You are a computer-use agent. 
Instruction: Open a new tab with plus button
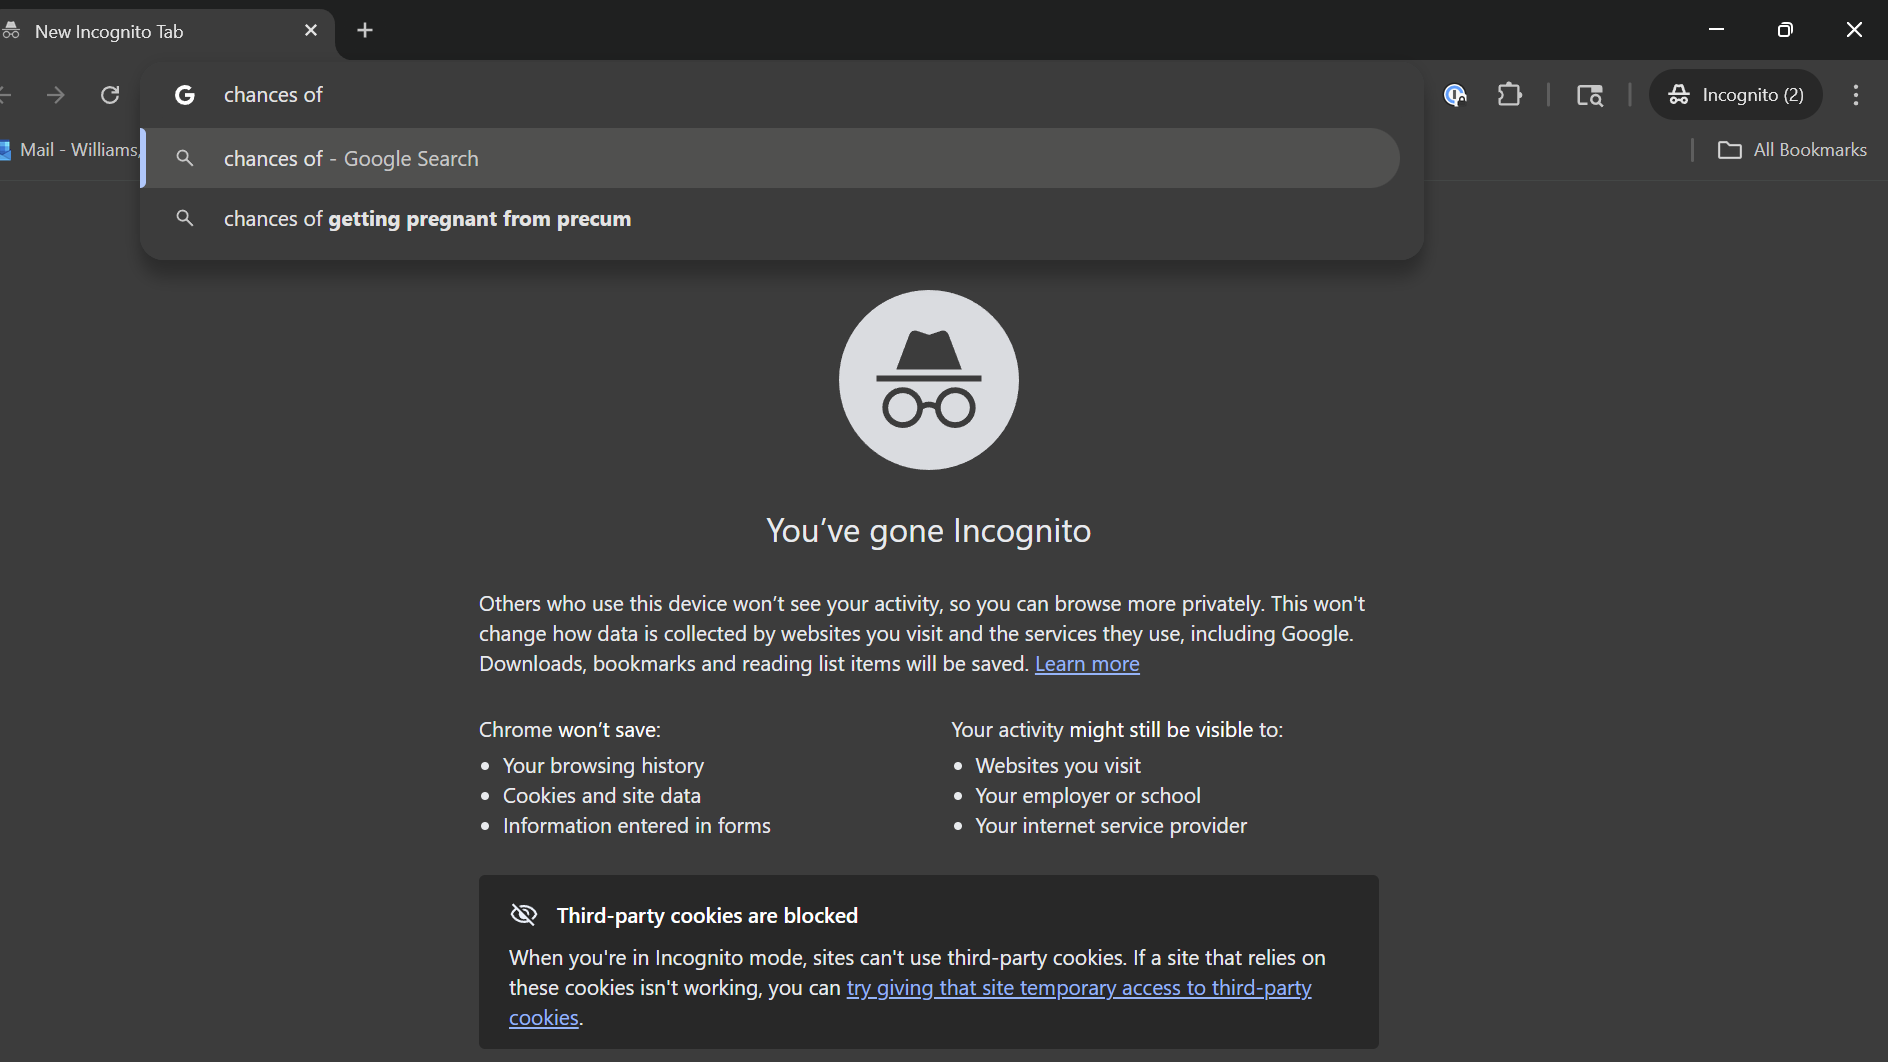pos(365,31)
